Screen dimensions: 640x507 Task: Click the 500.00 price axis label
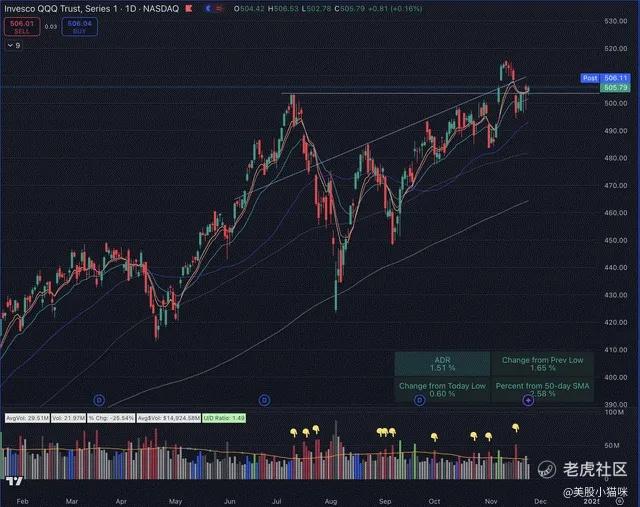click(616, 103)
